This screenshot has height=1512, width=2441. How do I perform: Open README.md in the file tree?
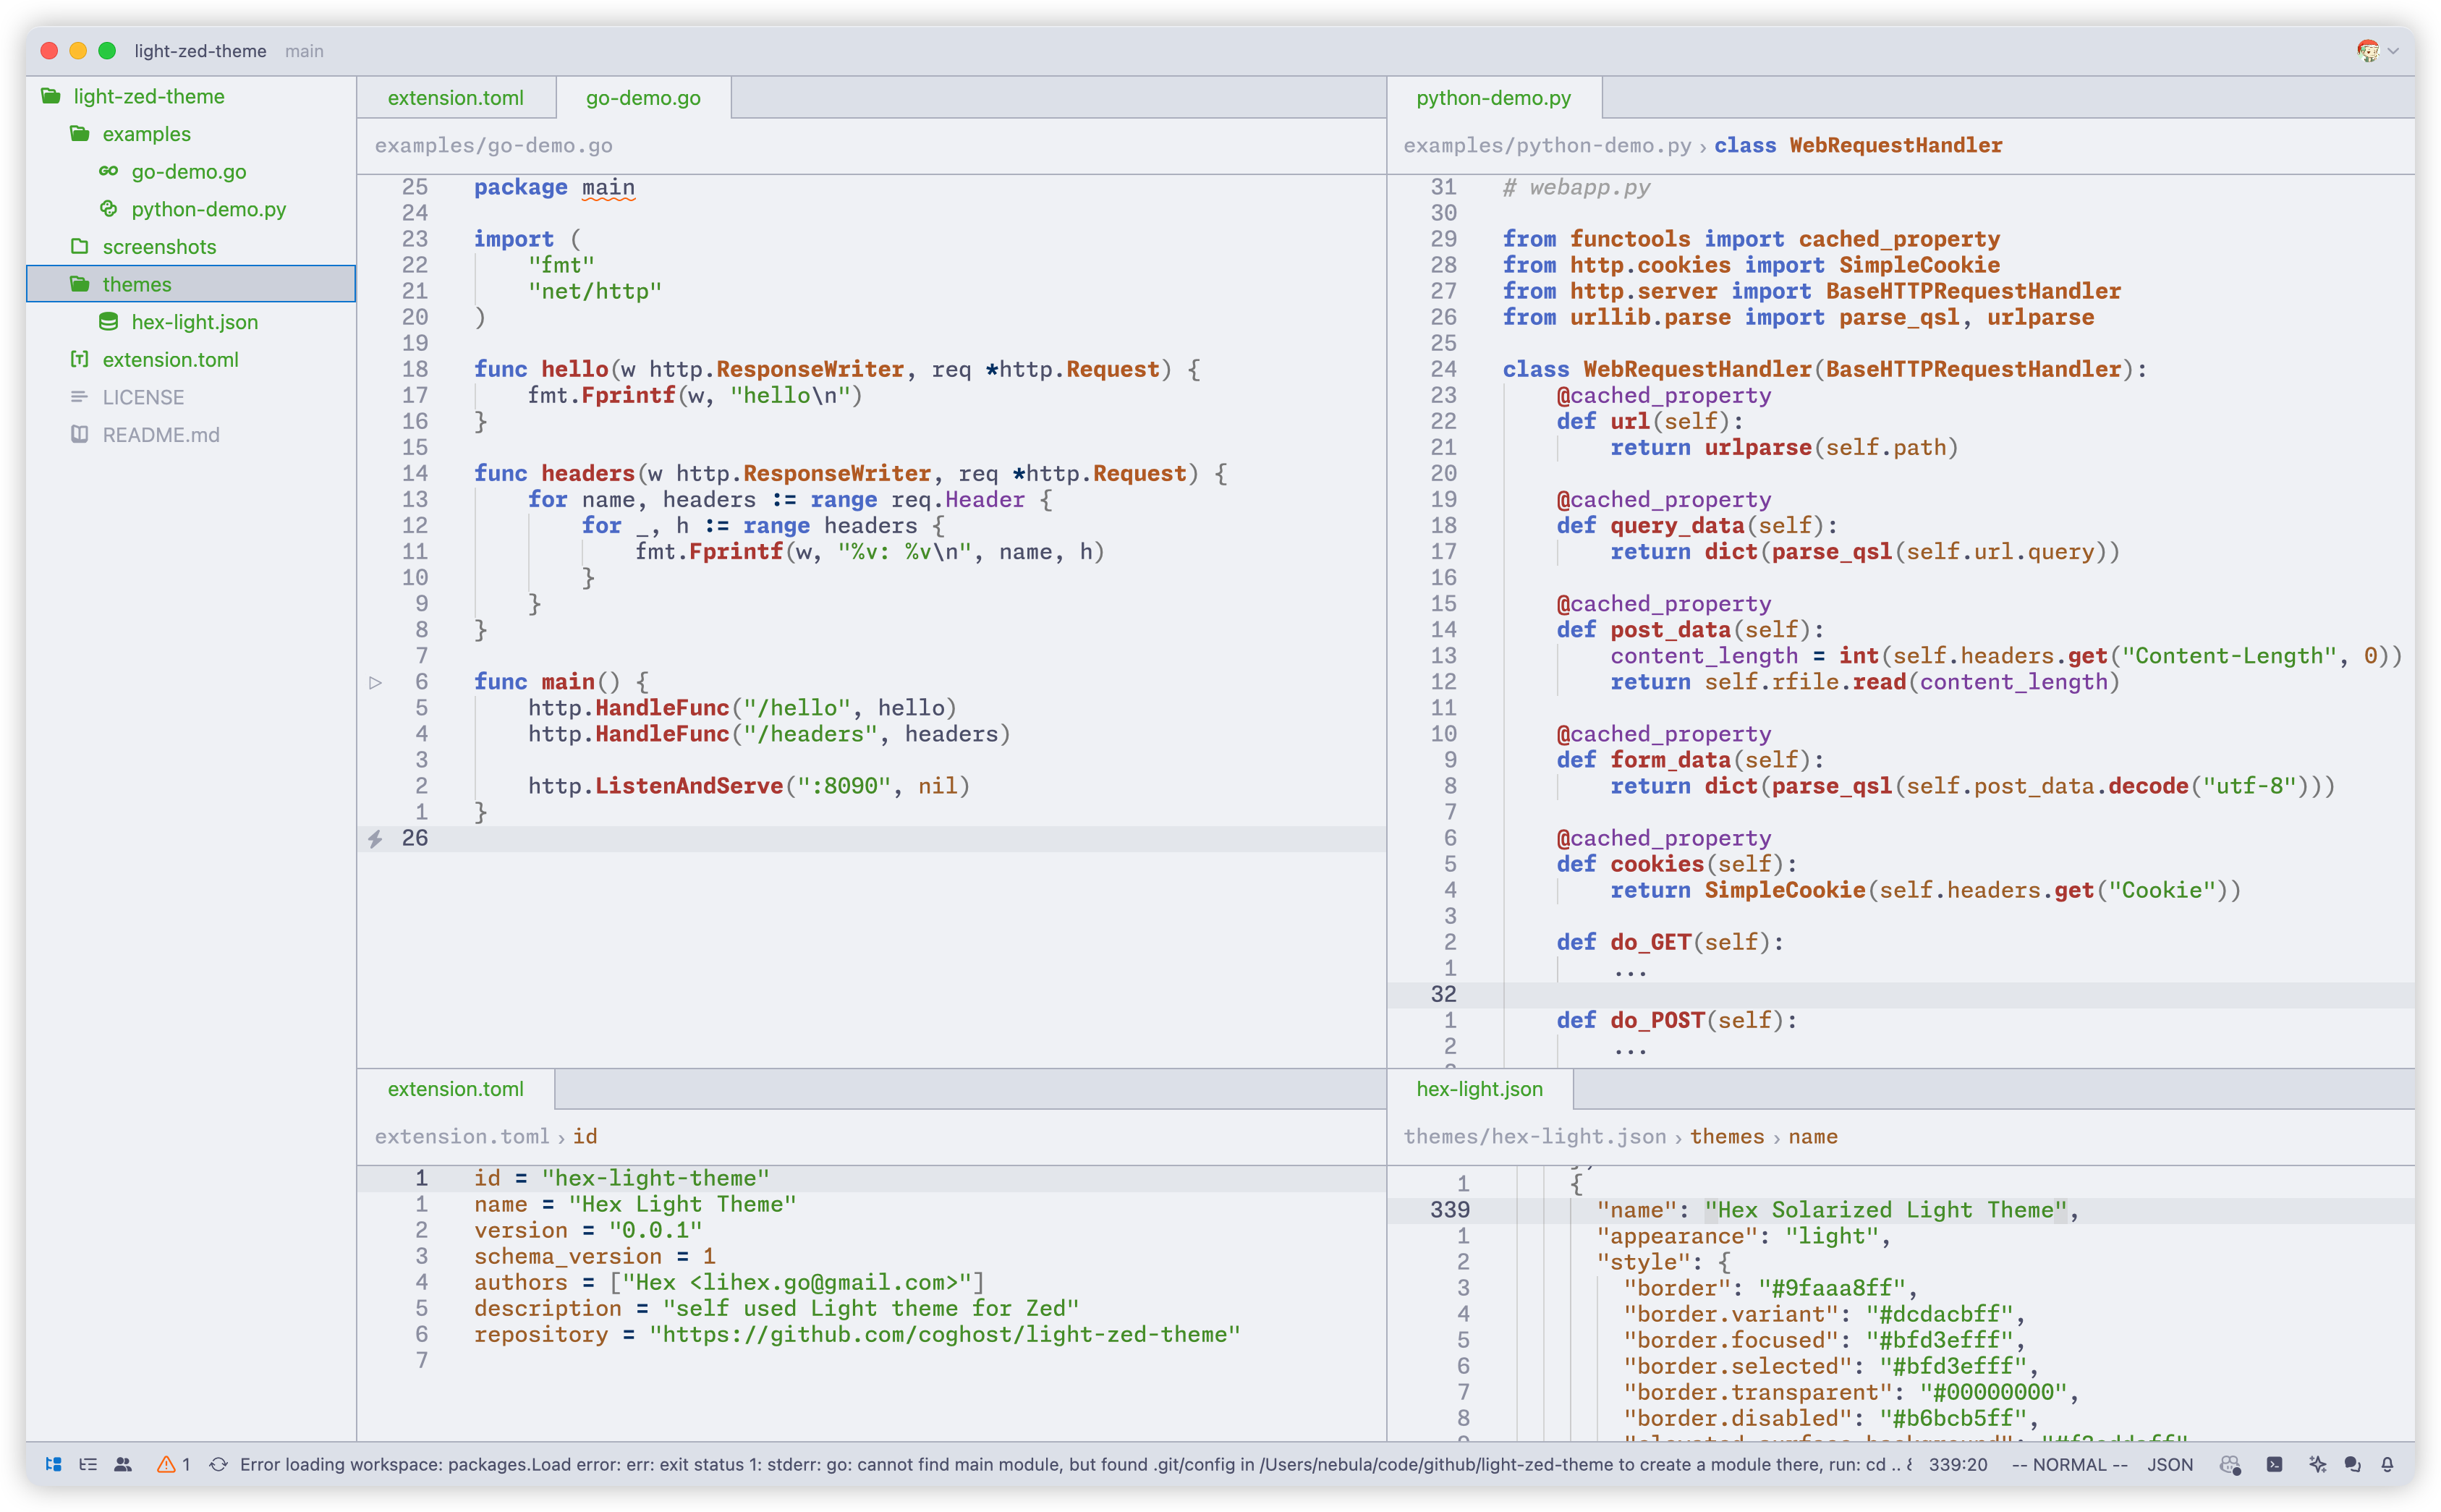161,435
